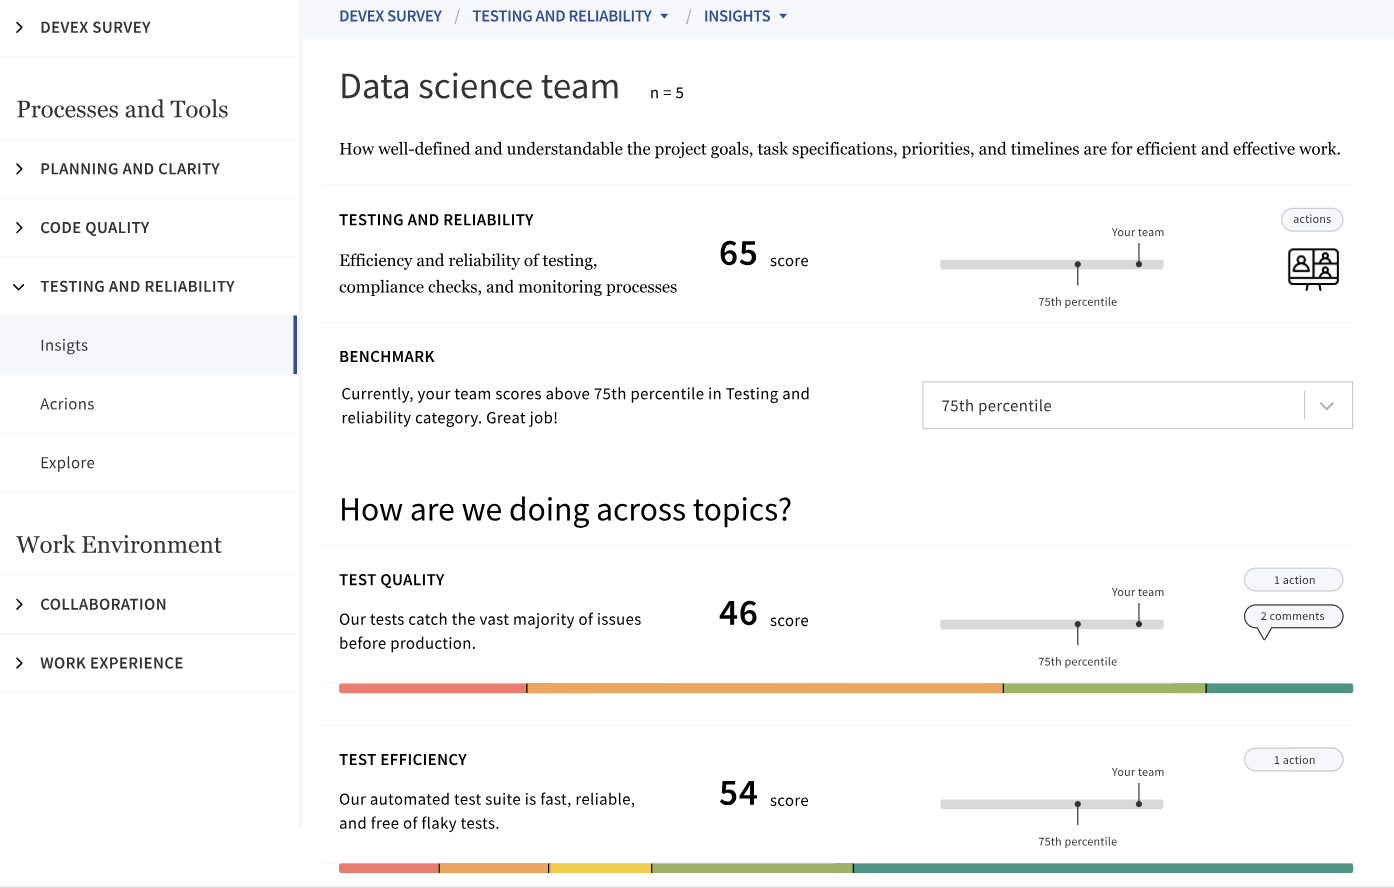The image size is (1394, 888).
Task: Collapse the Testing and Reliability section
Action: pos(19,287)
